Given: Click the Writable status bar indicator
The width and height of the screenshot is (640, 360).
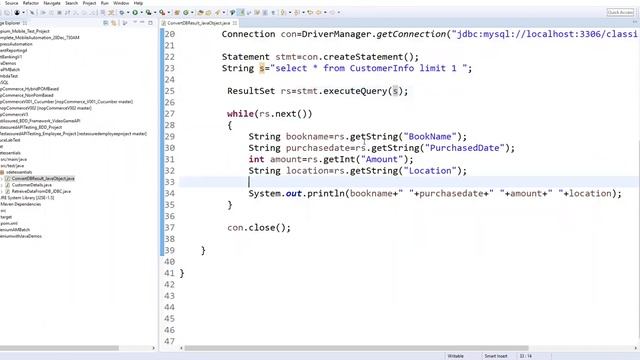Looking at the screenshot, I should (x=456, y=356).
